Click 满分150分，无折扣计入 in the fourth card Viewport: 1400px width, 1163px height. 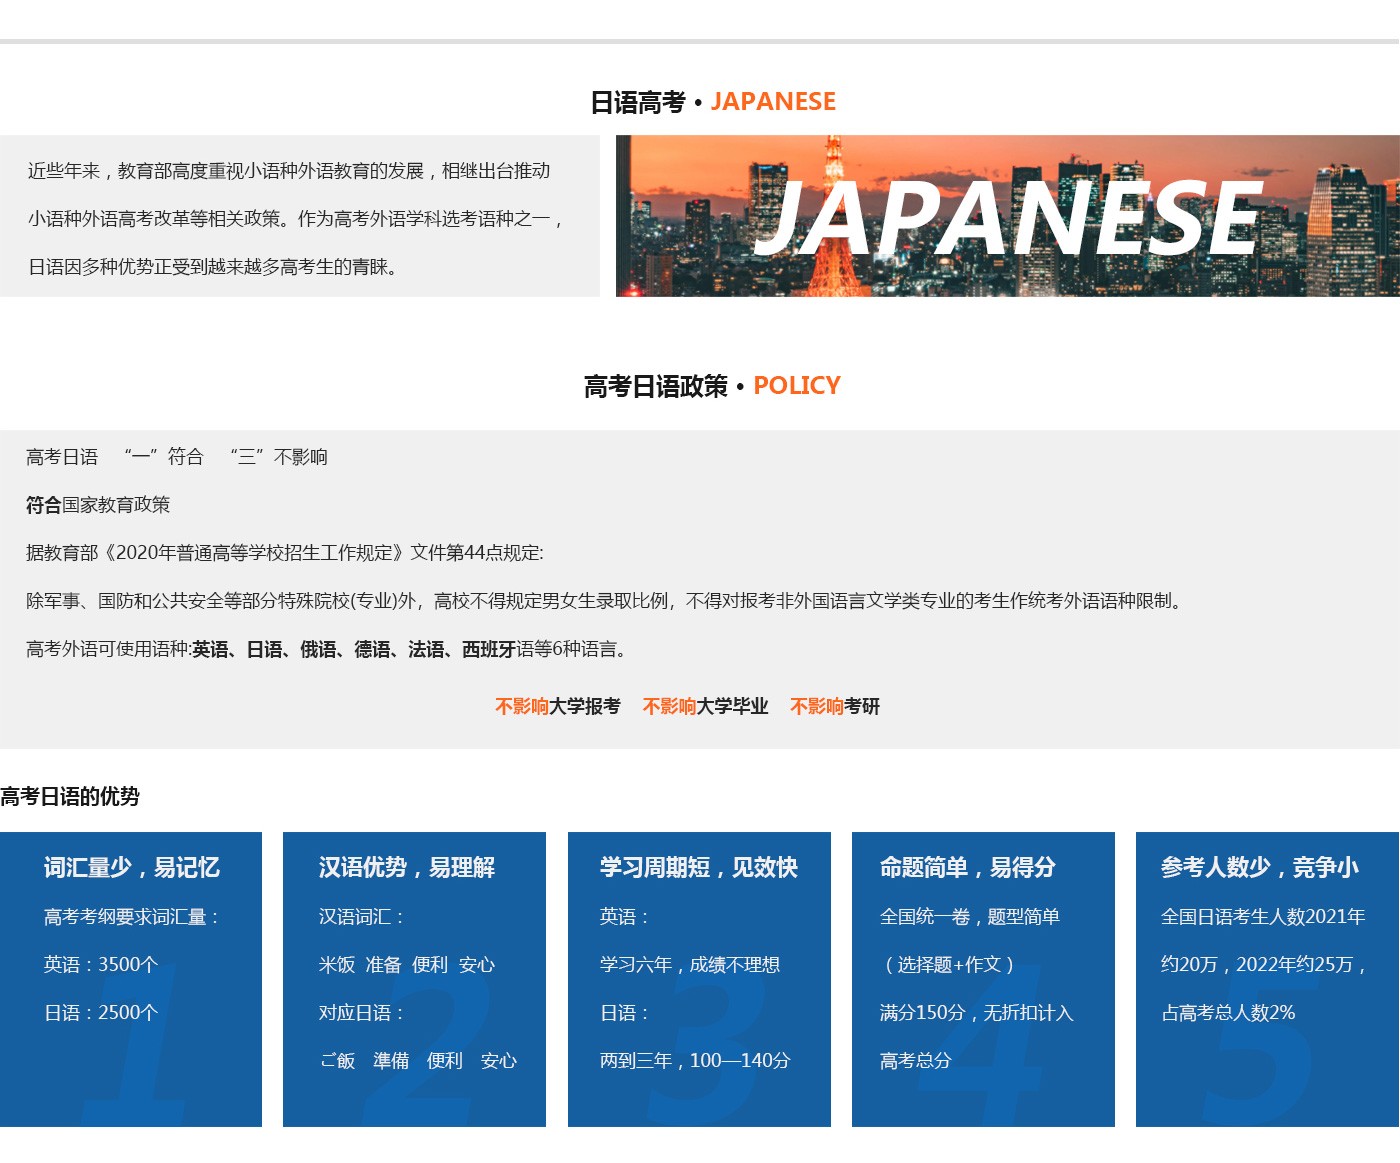pos(976,1013)
